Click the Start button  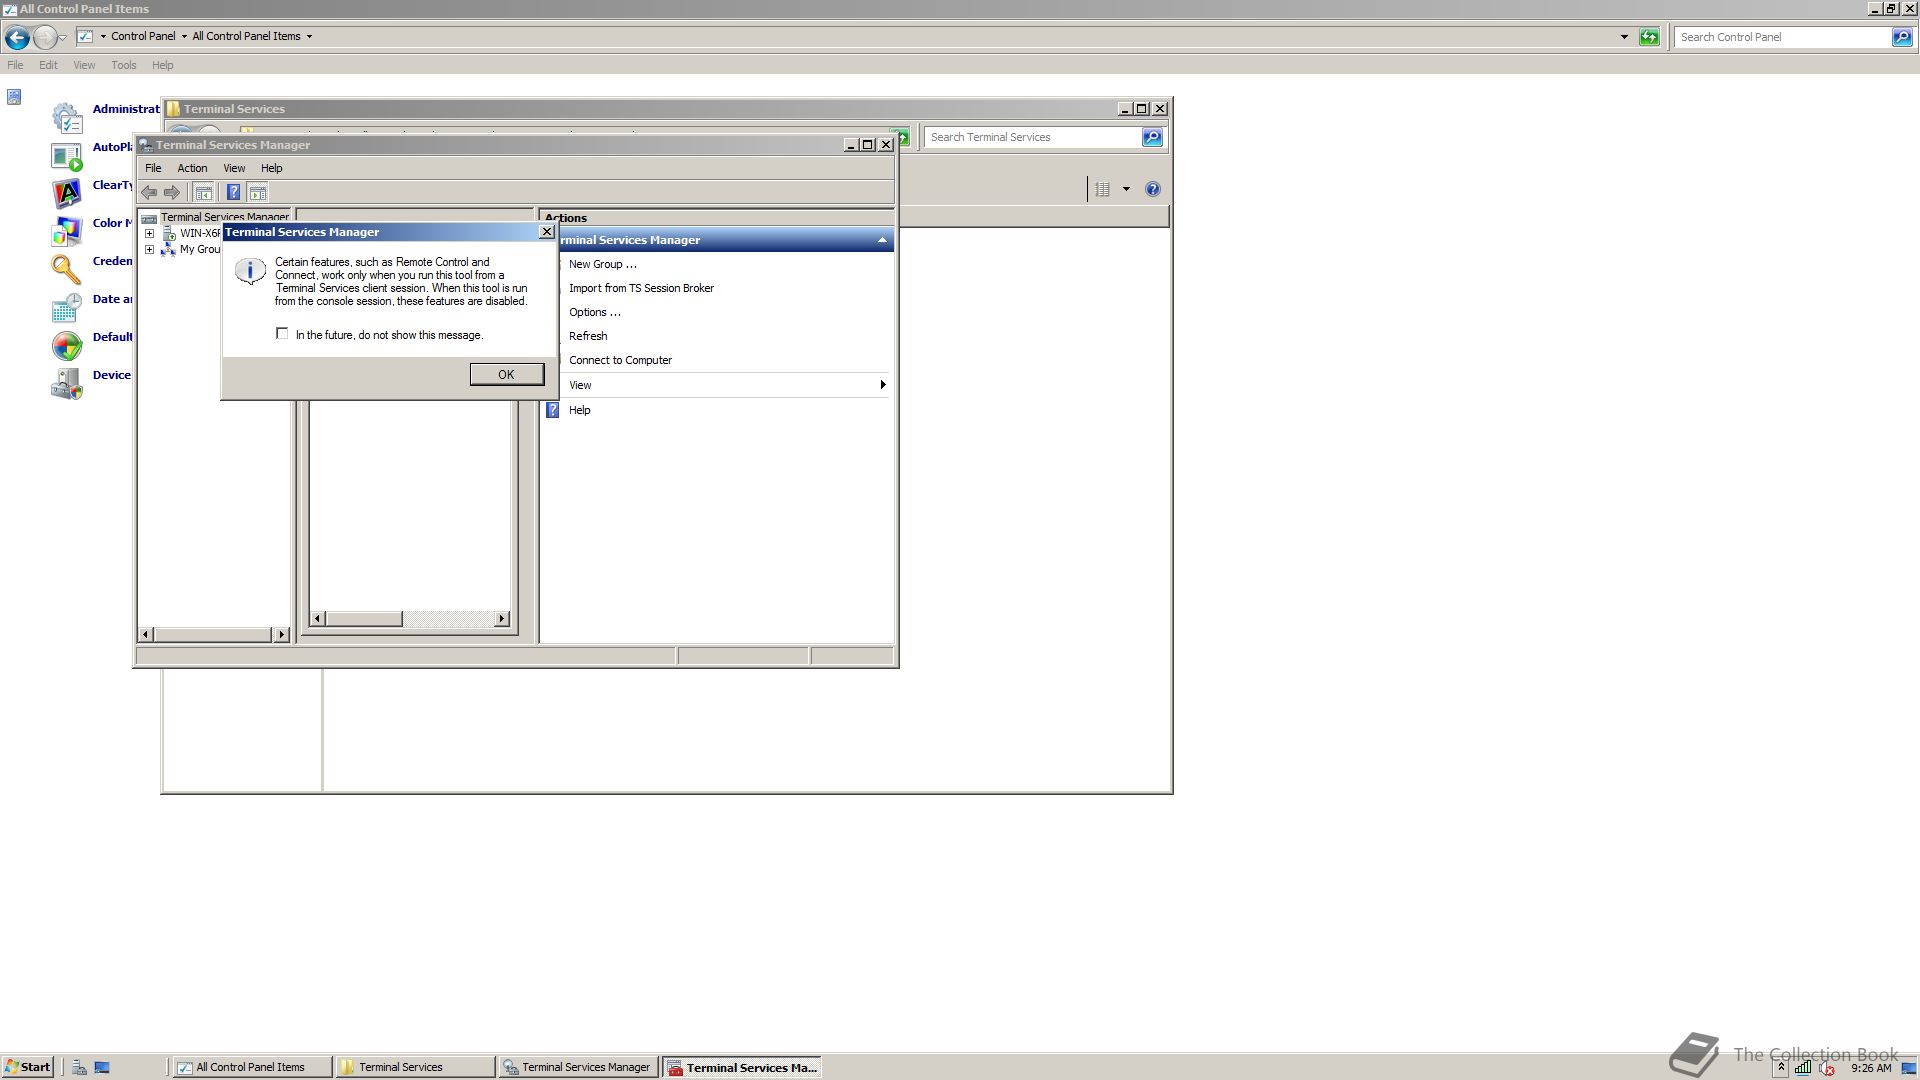click(28, 1067)
